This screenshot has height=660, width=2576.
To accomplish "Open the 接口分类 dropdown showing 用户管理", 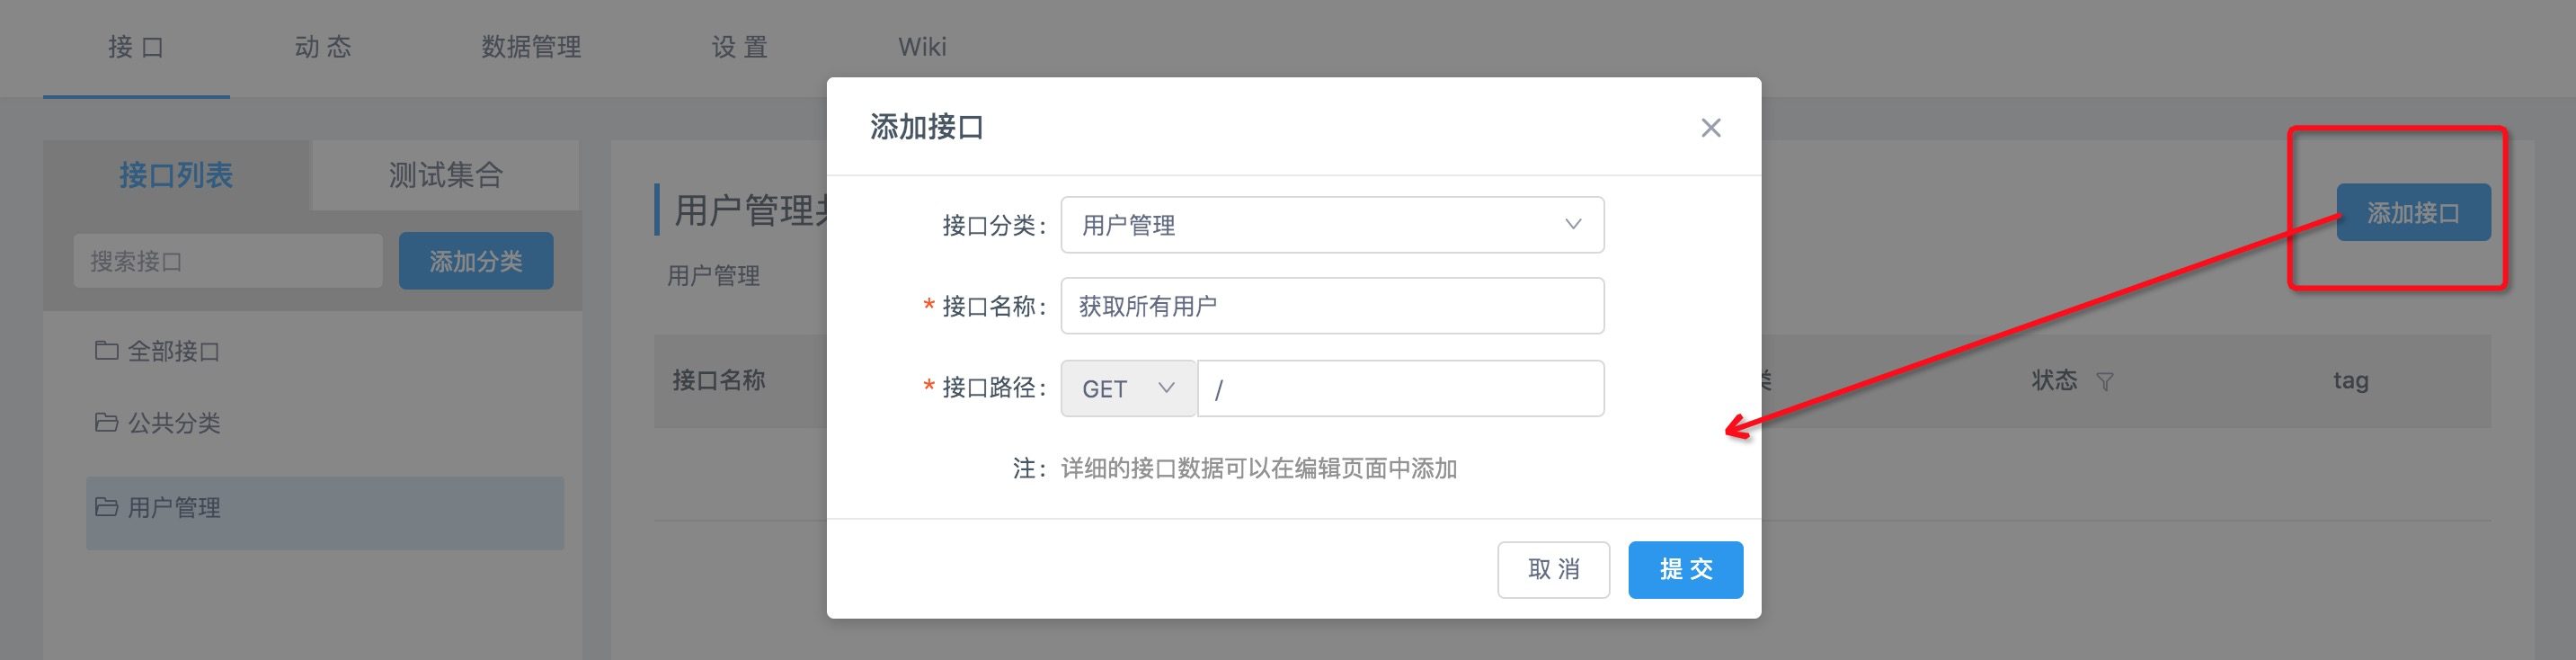I will click(x=1330, y=224).
